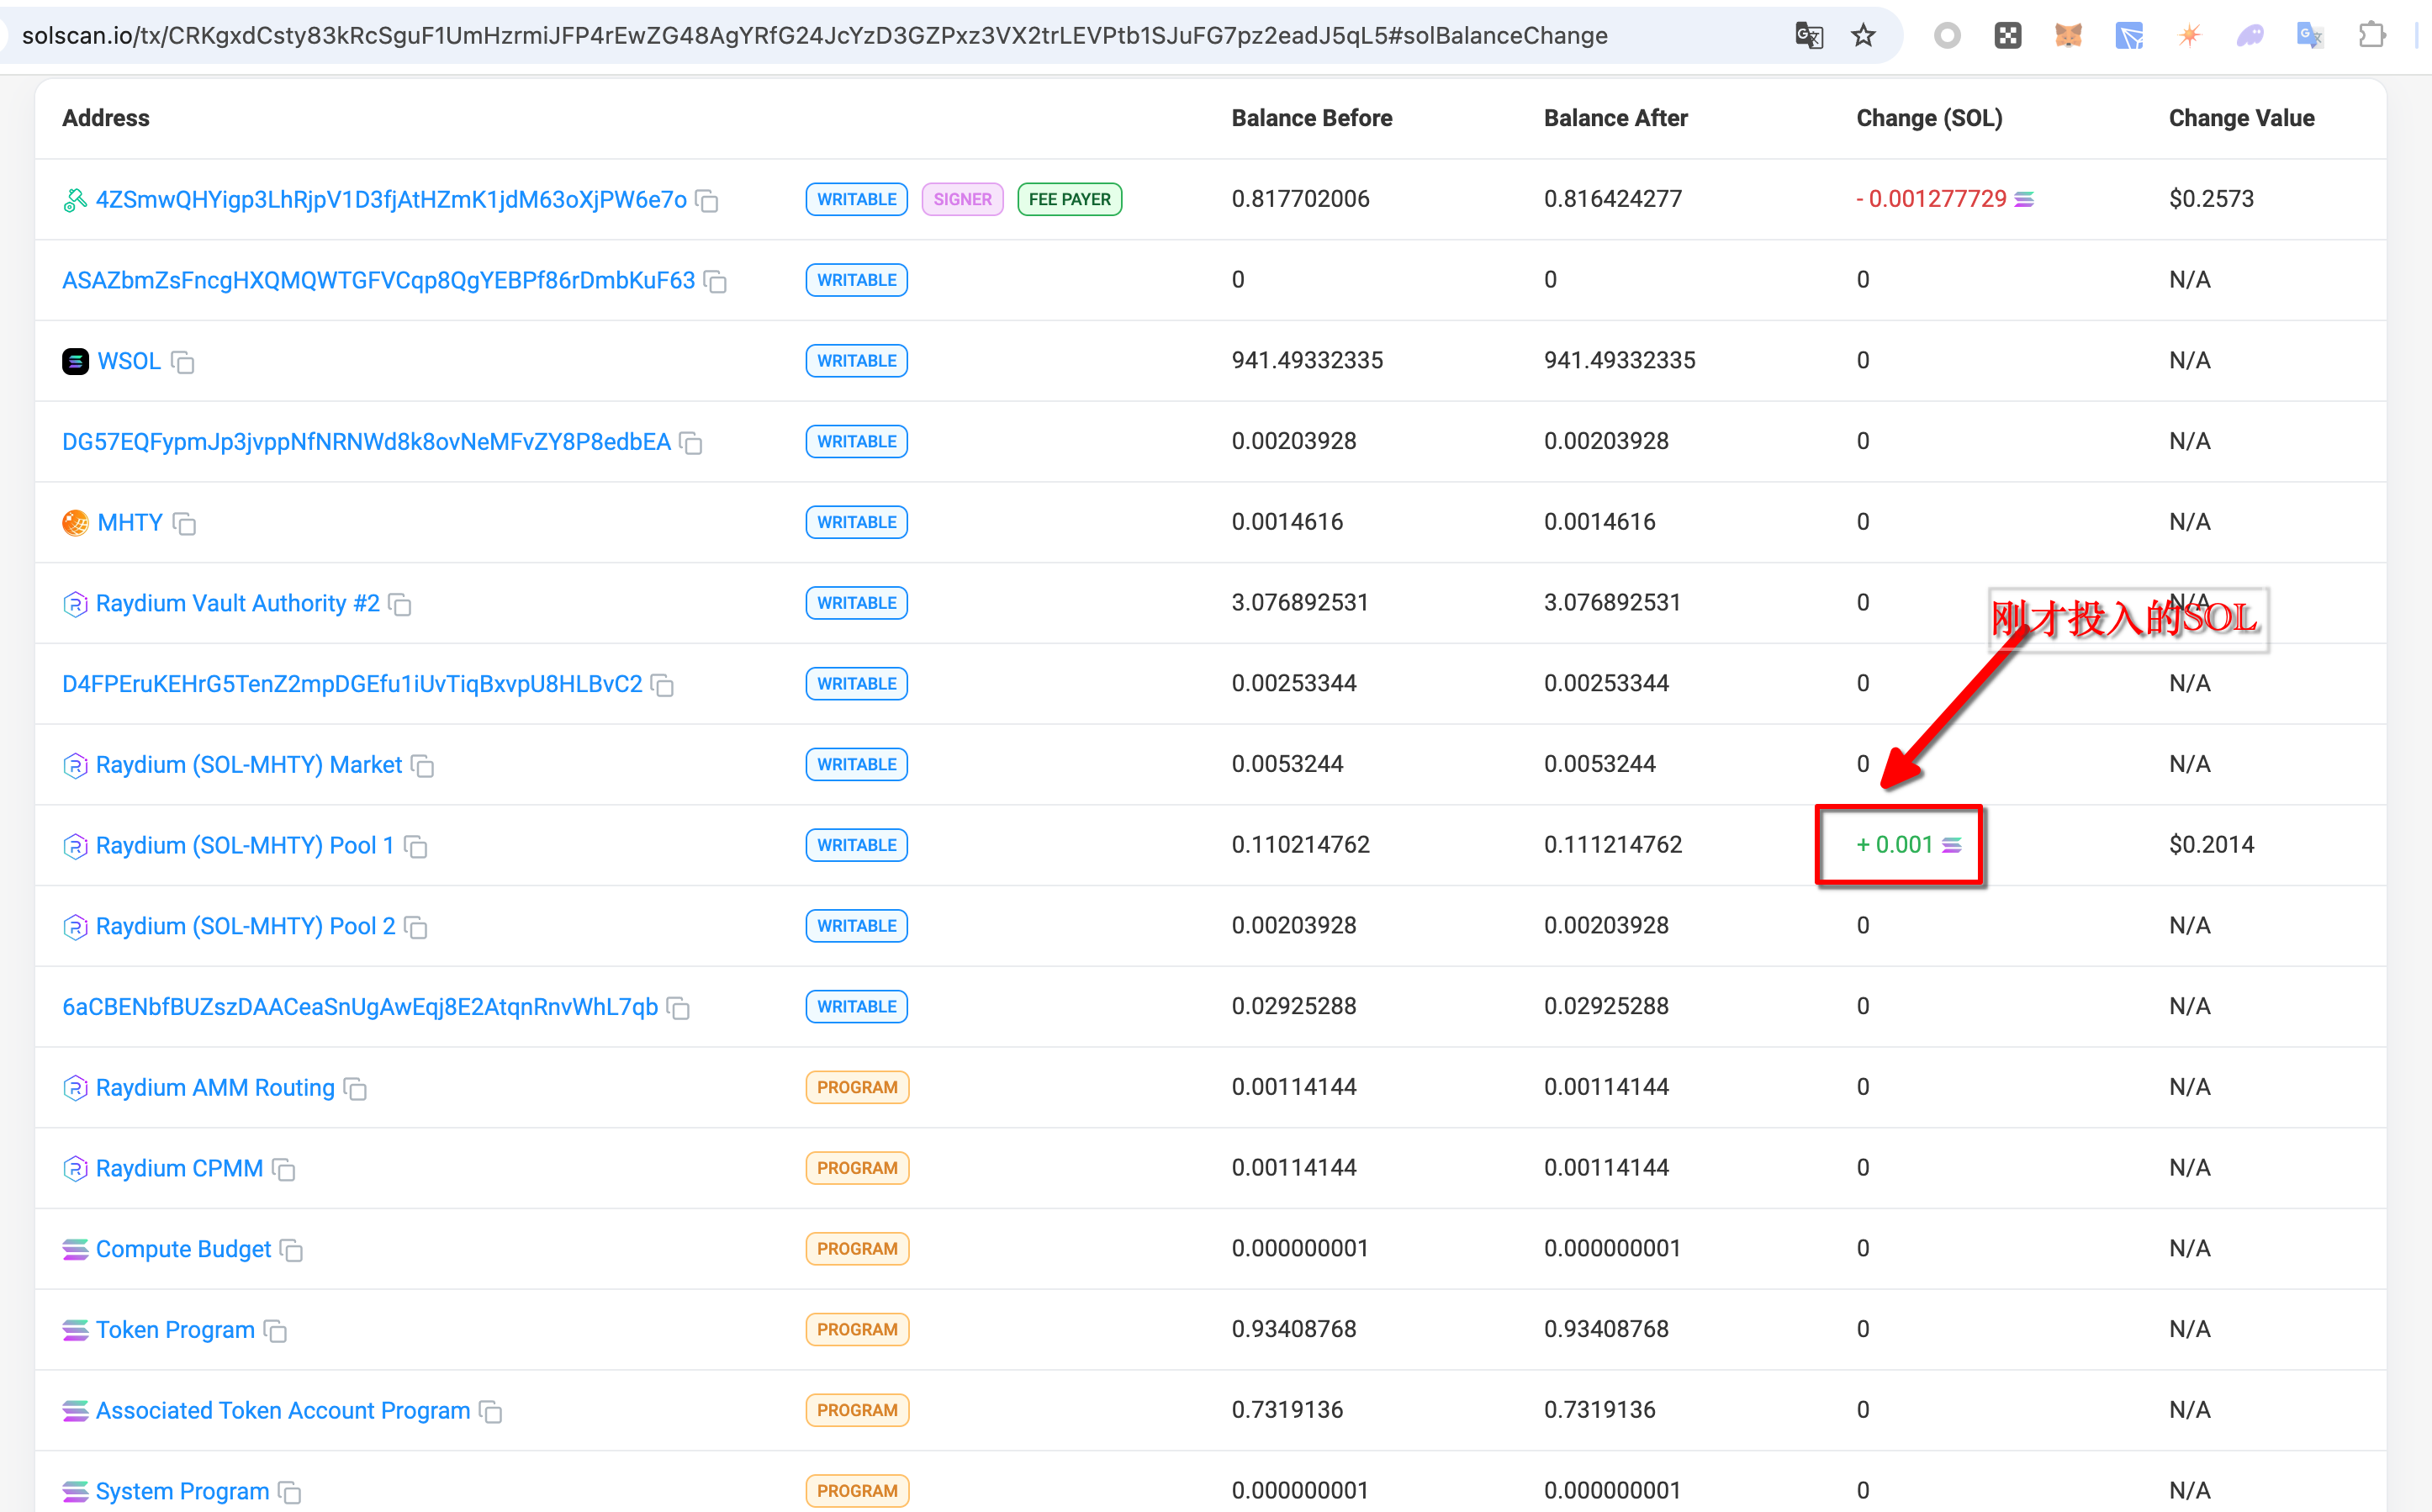Screen dimensions: 2432x1512
Task: Copy Raydium Vault Authority #2 address
Action: (400, 604)
